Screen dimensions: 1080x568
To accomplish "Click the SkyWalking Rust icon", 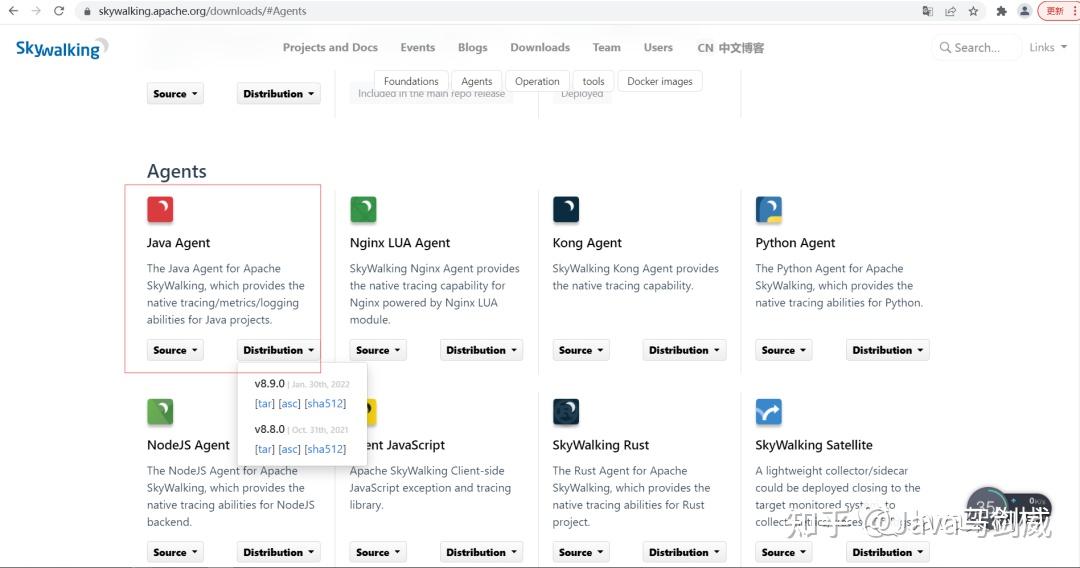I will [x=566, y=411].
